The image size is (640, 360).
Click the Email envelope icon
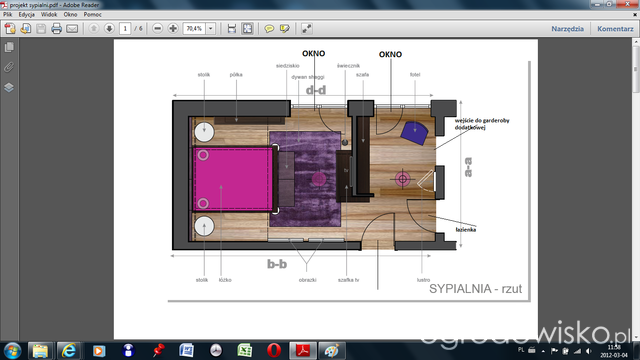click(x=72, y=29)
